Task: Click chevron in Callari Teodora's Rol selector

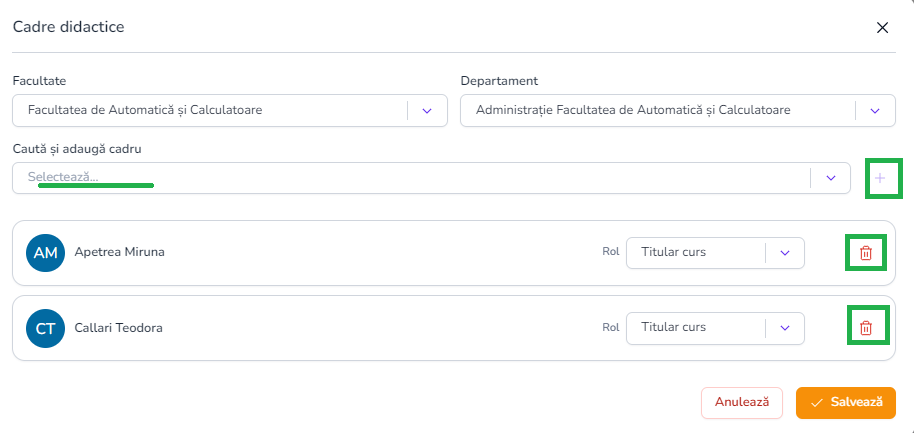Action: 785,327
